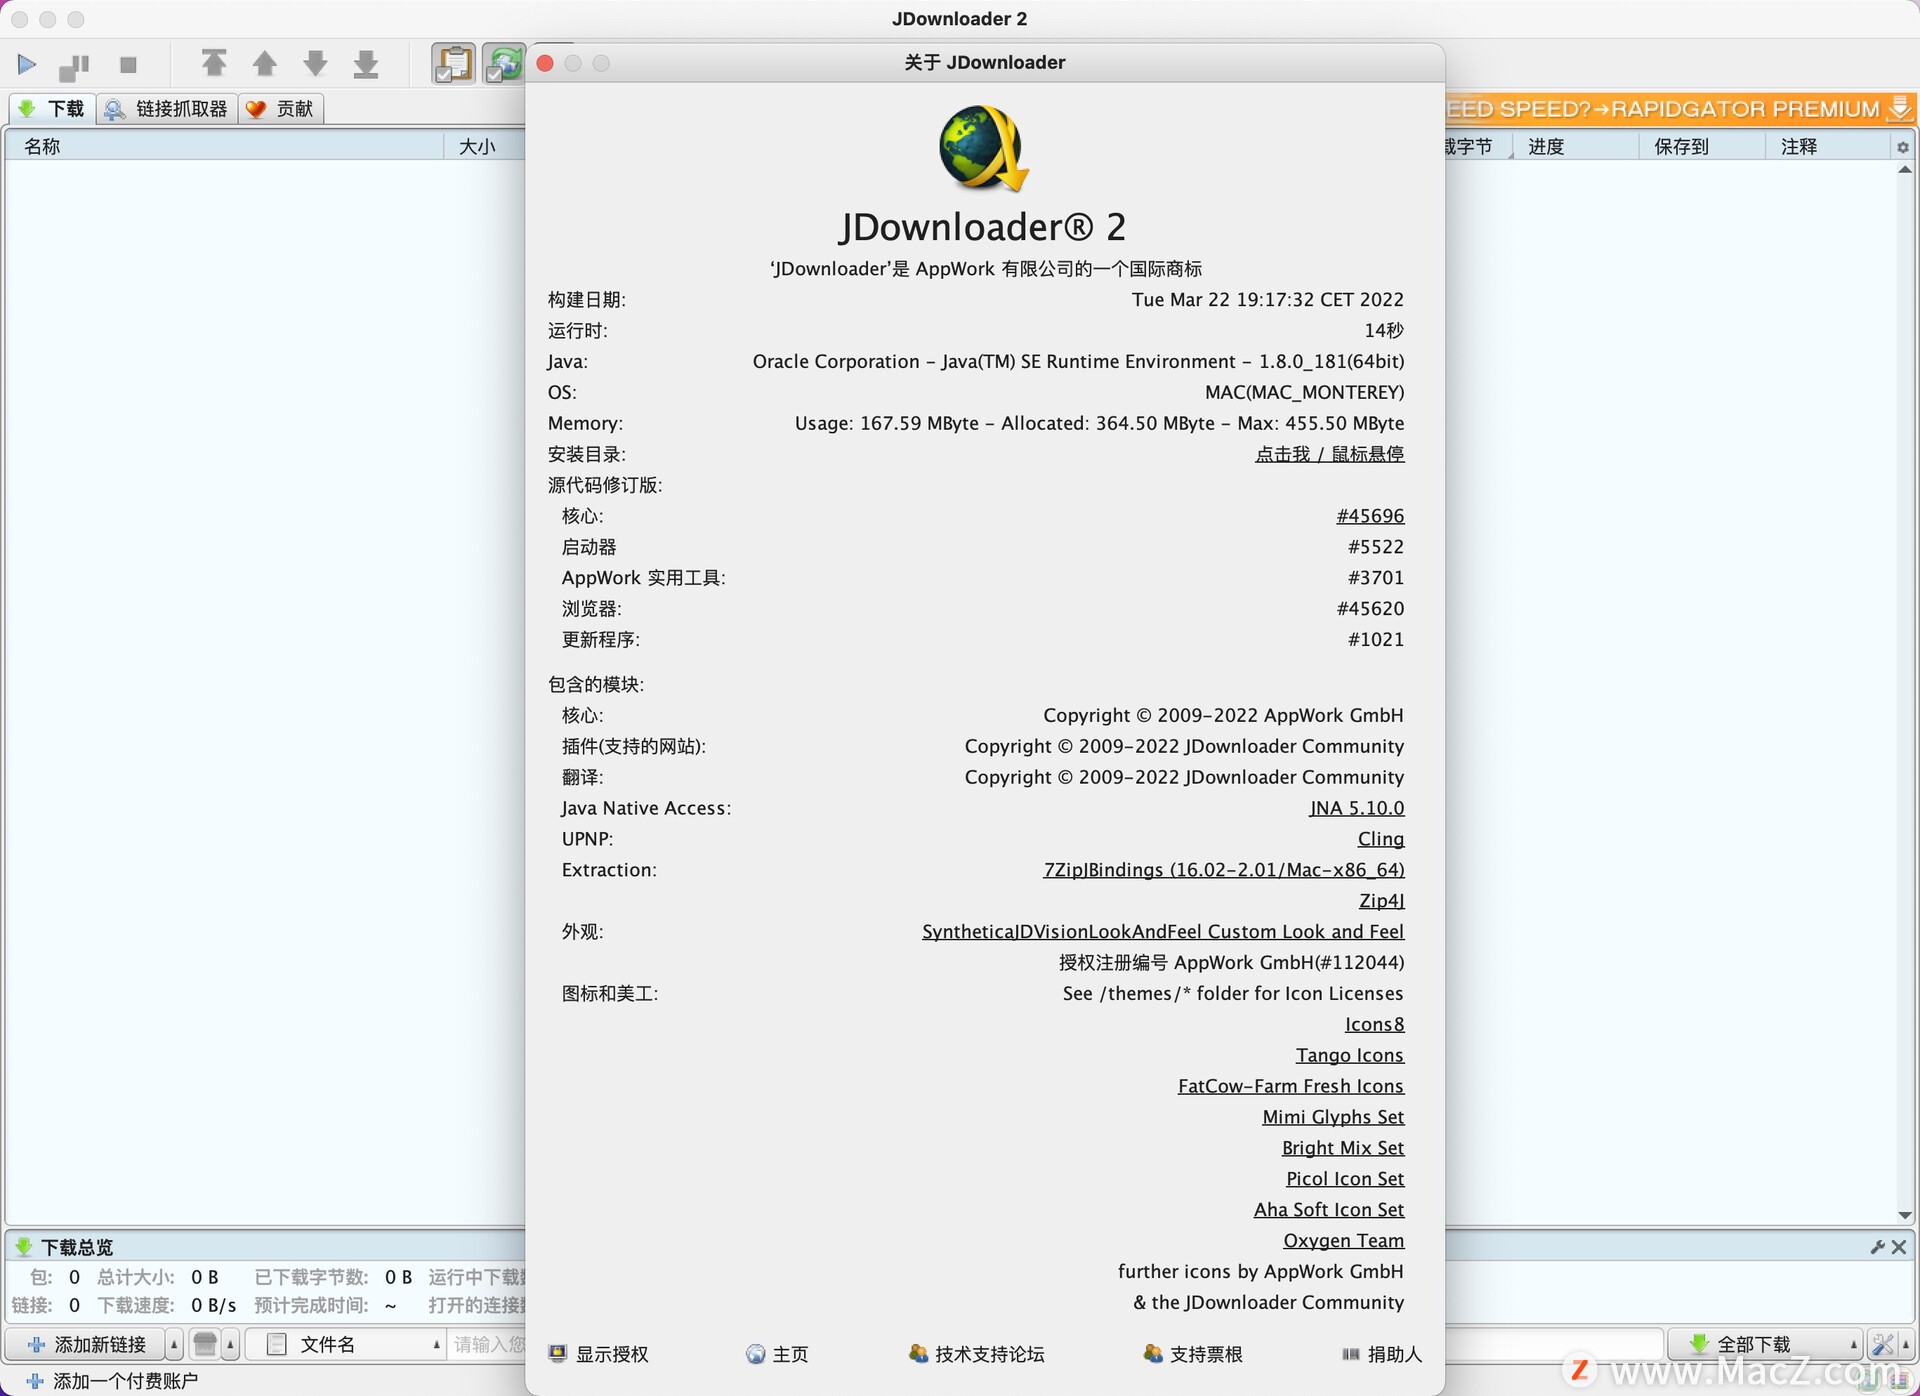The width and height of the screenshot is (1920, 1396).
Task: Click 主页 homepage button
Action: pyautogui.click(x=777, y=1354)
